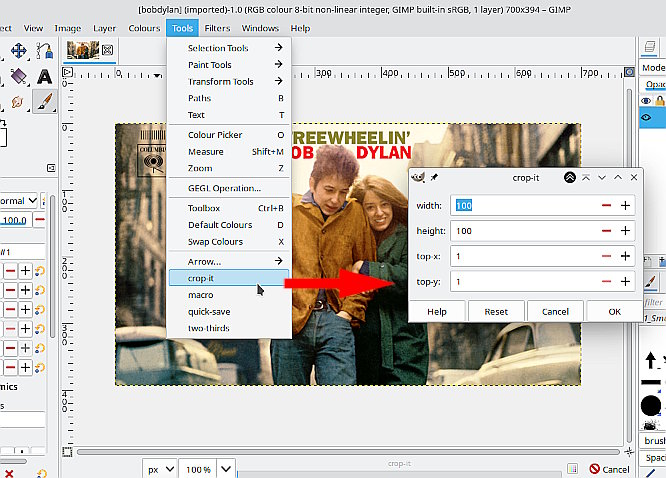Screen dimensions: 666x478
Task: Click Reset button in crop-it dialog
Action: [x=496, y=311]
